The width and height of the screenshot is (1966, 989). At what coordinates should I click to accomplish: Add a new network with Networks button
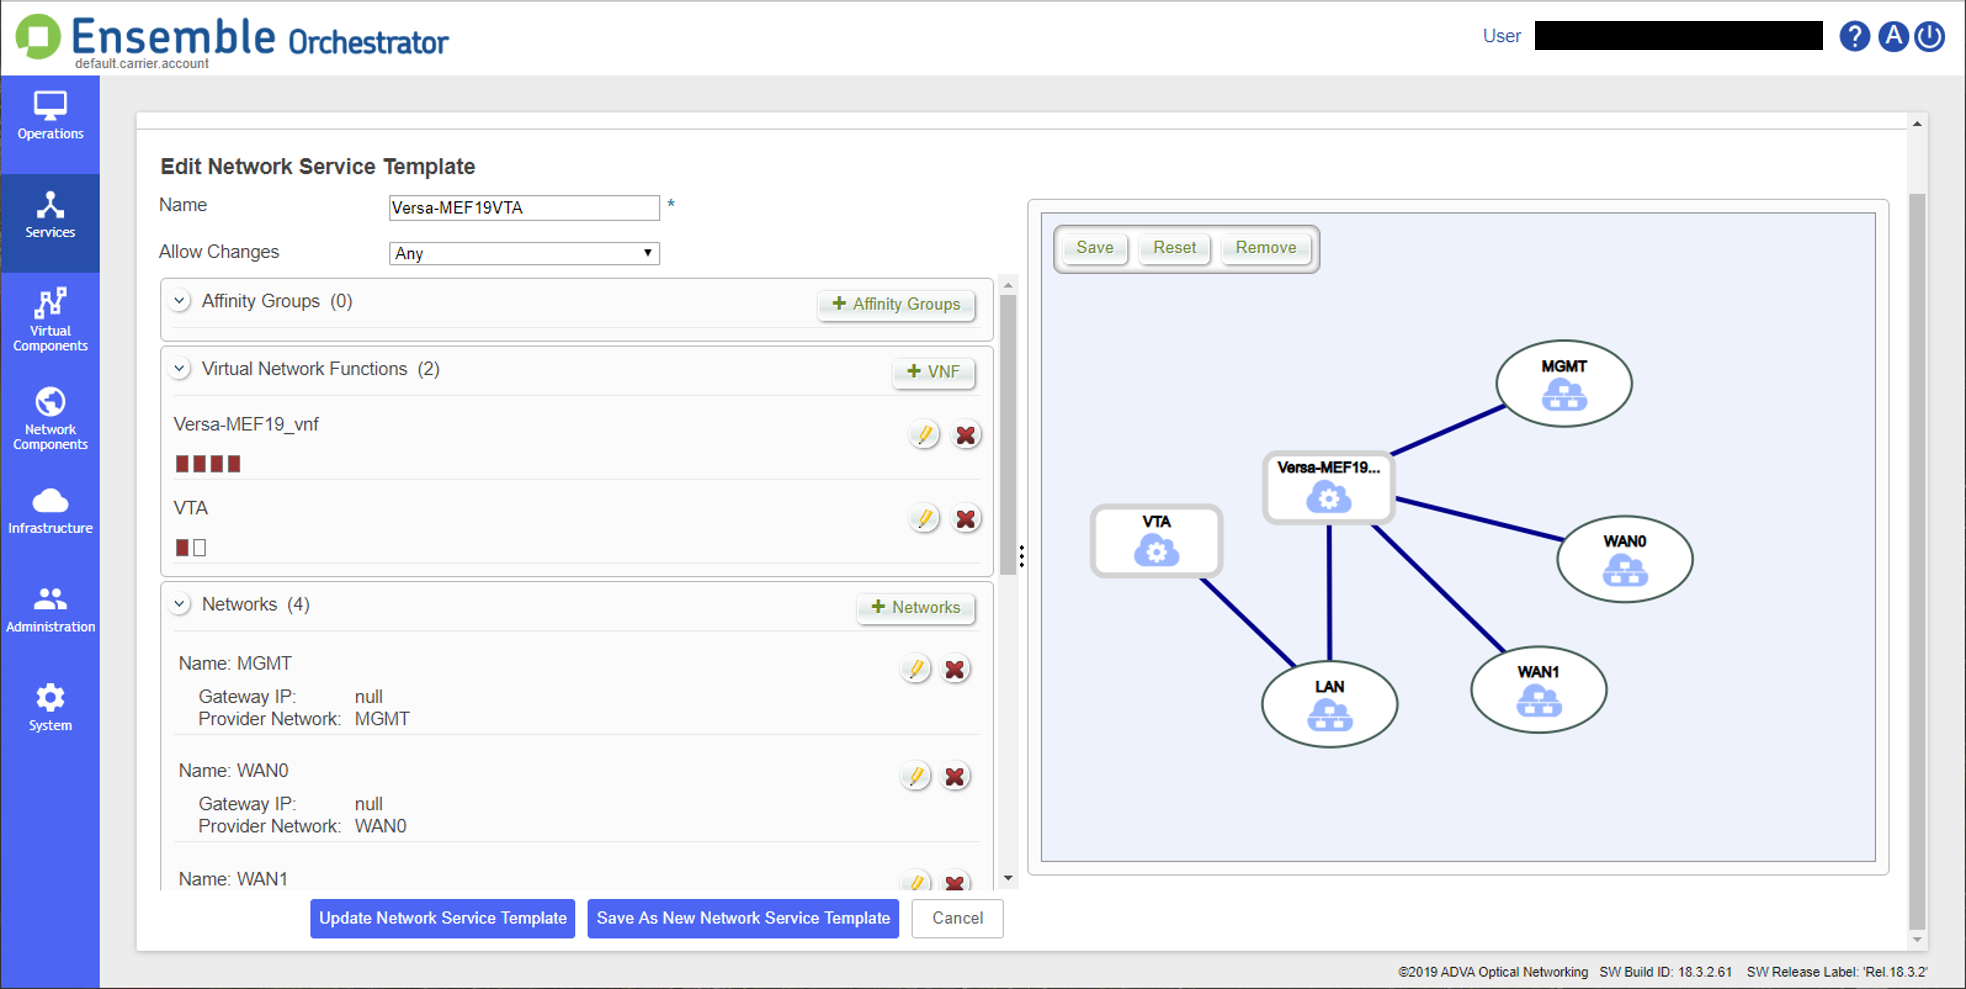tap(916, 607)
